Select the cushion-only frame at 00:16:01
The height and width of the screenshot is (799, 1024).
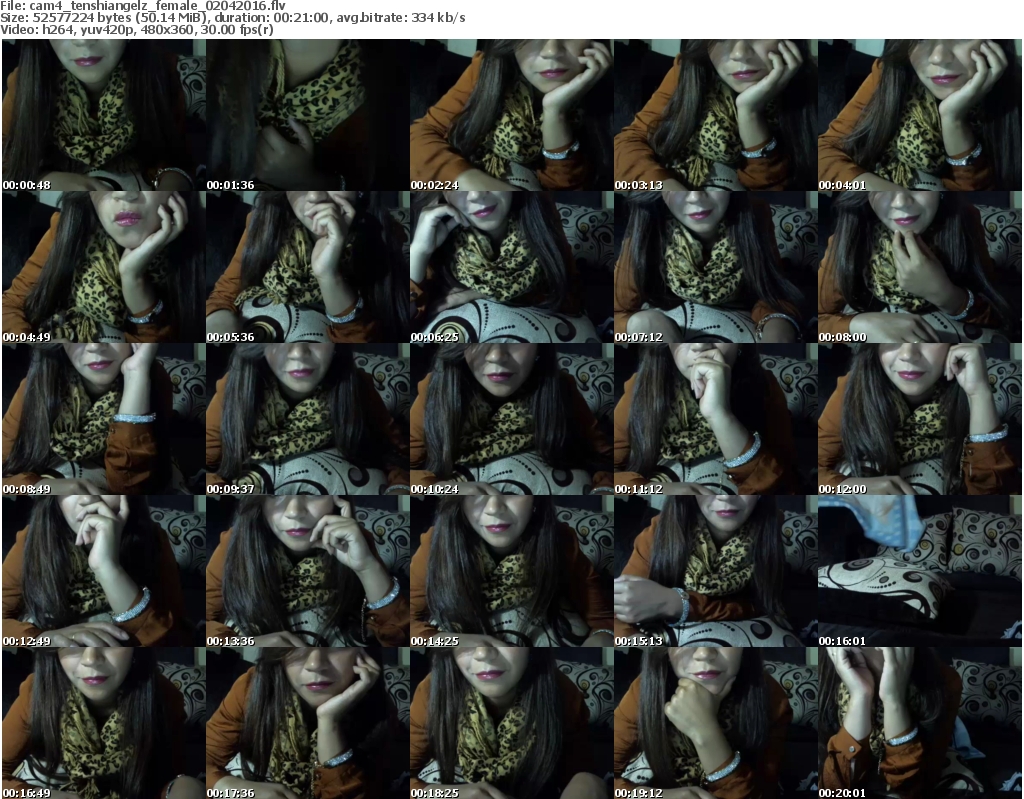pyautogui.click(x=920, y=571)
